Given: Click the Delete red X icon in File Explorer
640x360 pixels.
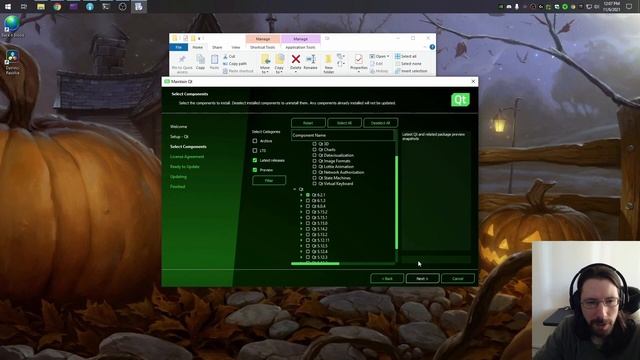Looking at the screenshot, I should click(296, 60).
